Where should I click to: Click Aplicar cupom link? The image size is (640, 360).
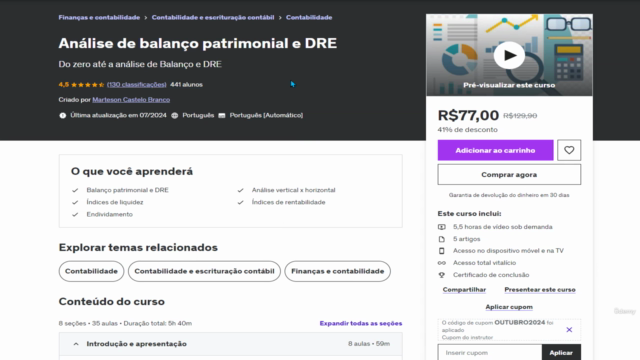pyautogui.click(x=509, y=307)
